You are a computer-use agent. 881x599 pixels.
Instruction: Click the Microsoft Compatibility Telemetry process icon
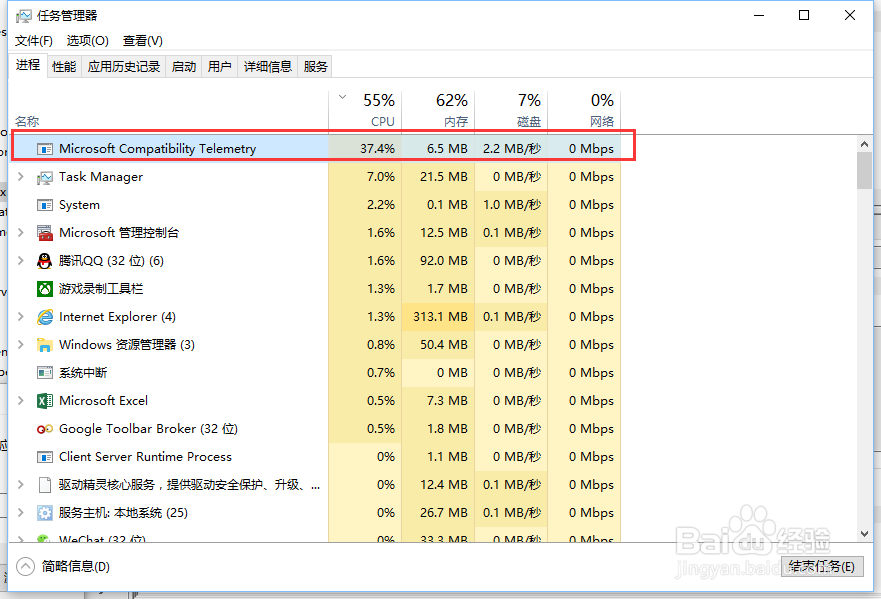(x=45, y=149)
